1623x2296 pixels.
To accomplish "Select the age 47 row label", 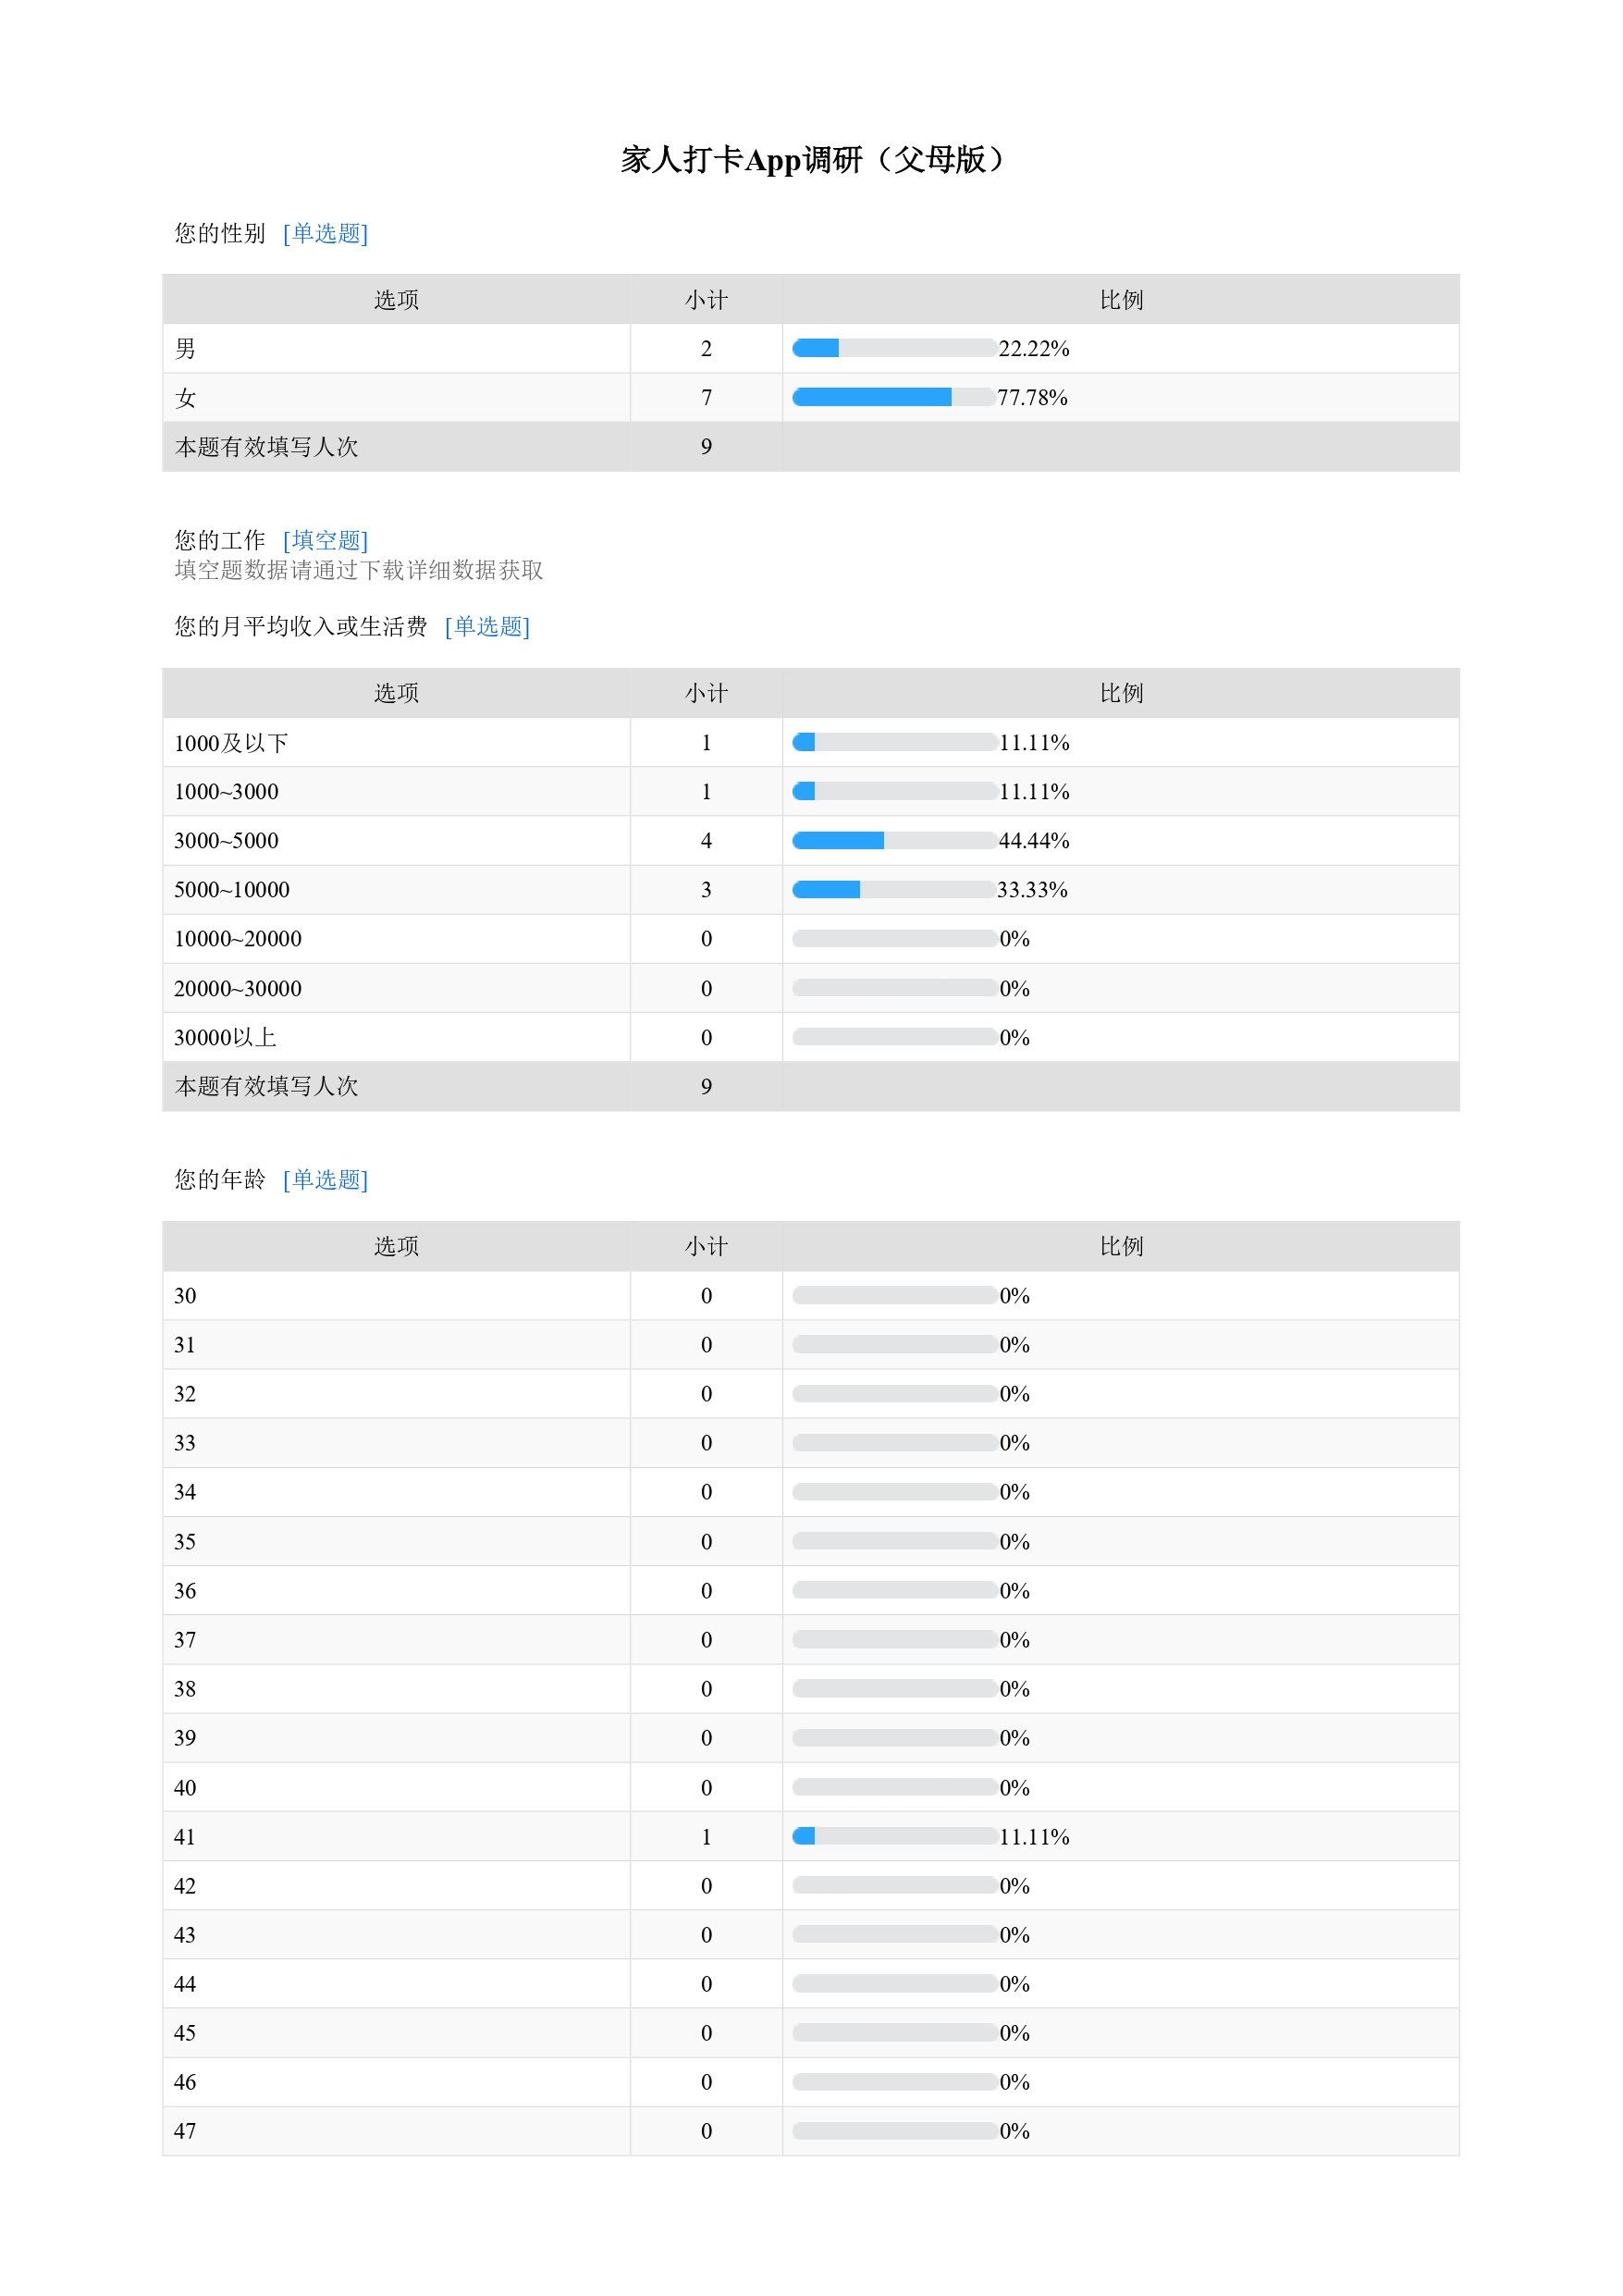I will (x=185, y=2131).
